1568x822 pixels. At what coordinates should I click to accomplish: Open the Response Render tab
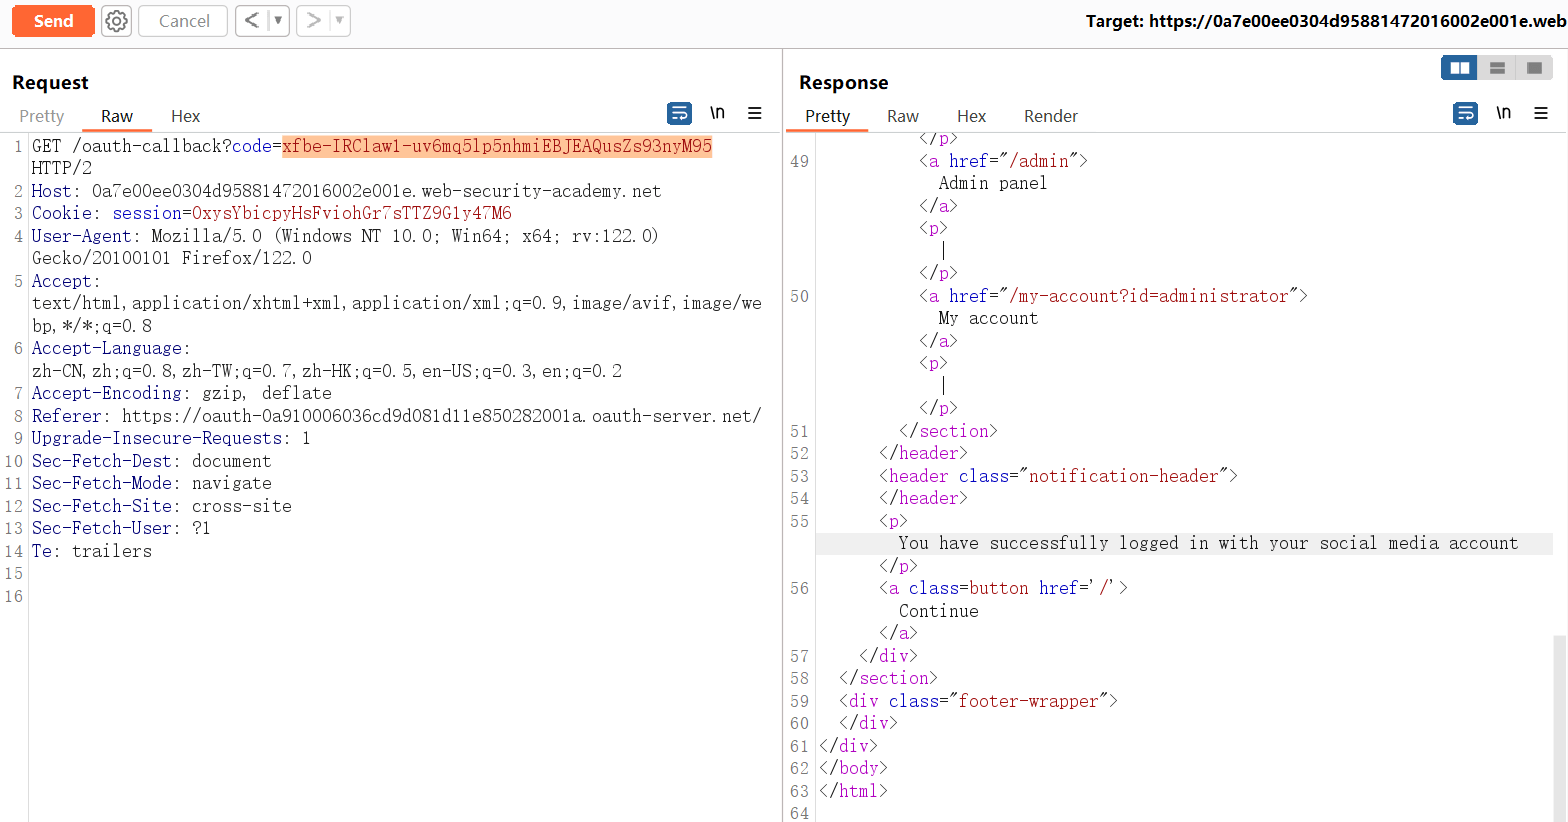click(x=1050, y=116)
